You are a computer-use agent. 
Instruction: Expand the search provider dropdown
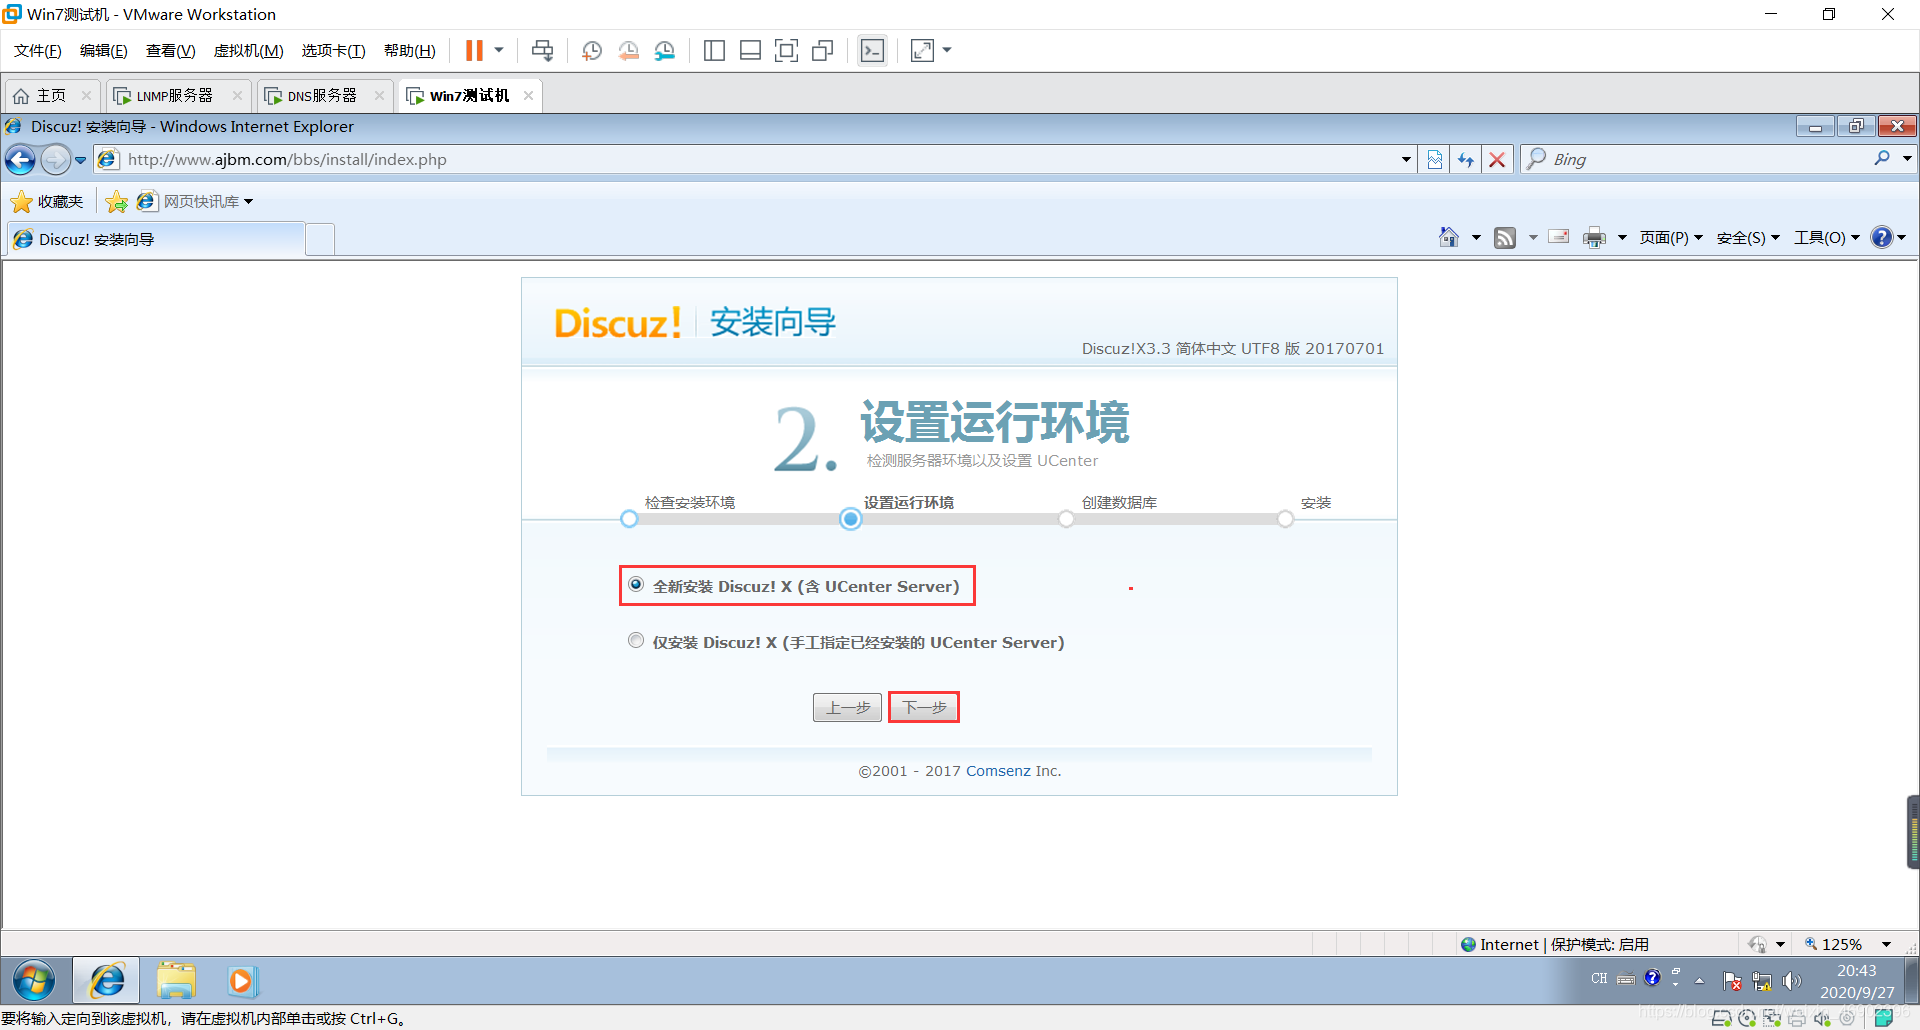(x=1906, y=159)
